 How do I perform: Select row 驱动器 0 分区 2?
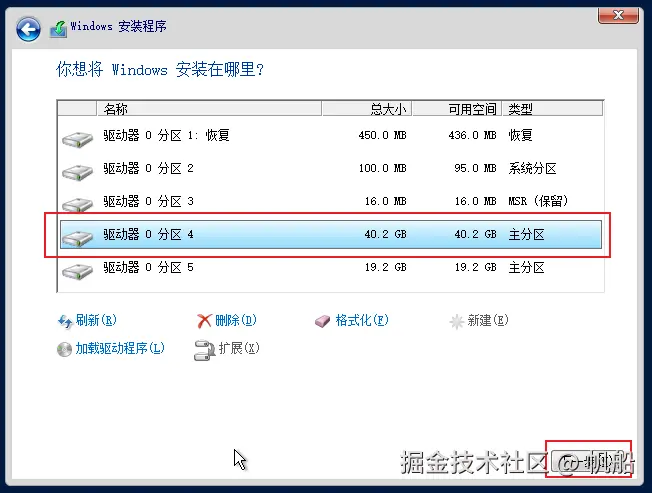pos(331,168)
